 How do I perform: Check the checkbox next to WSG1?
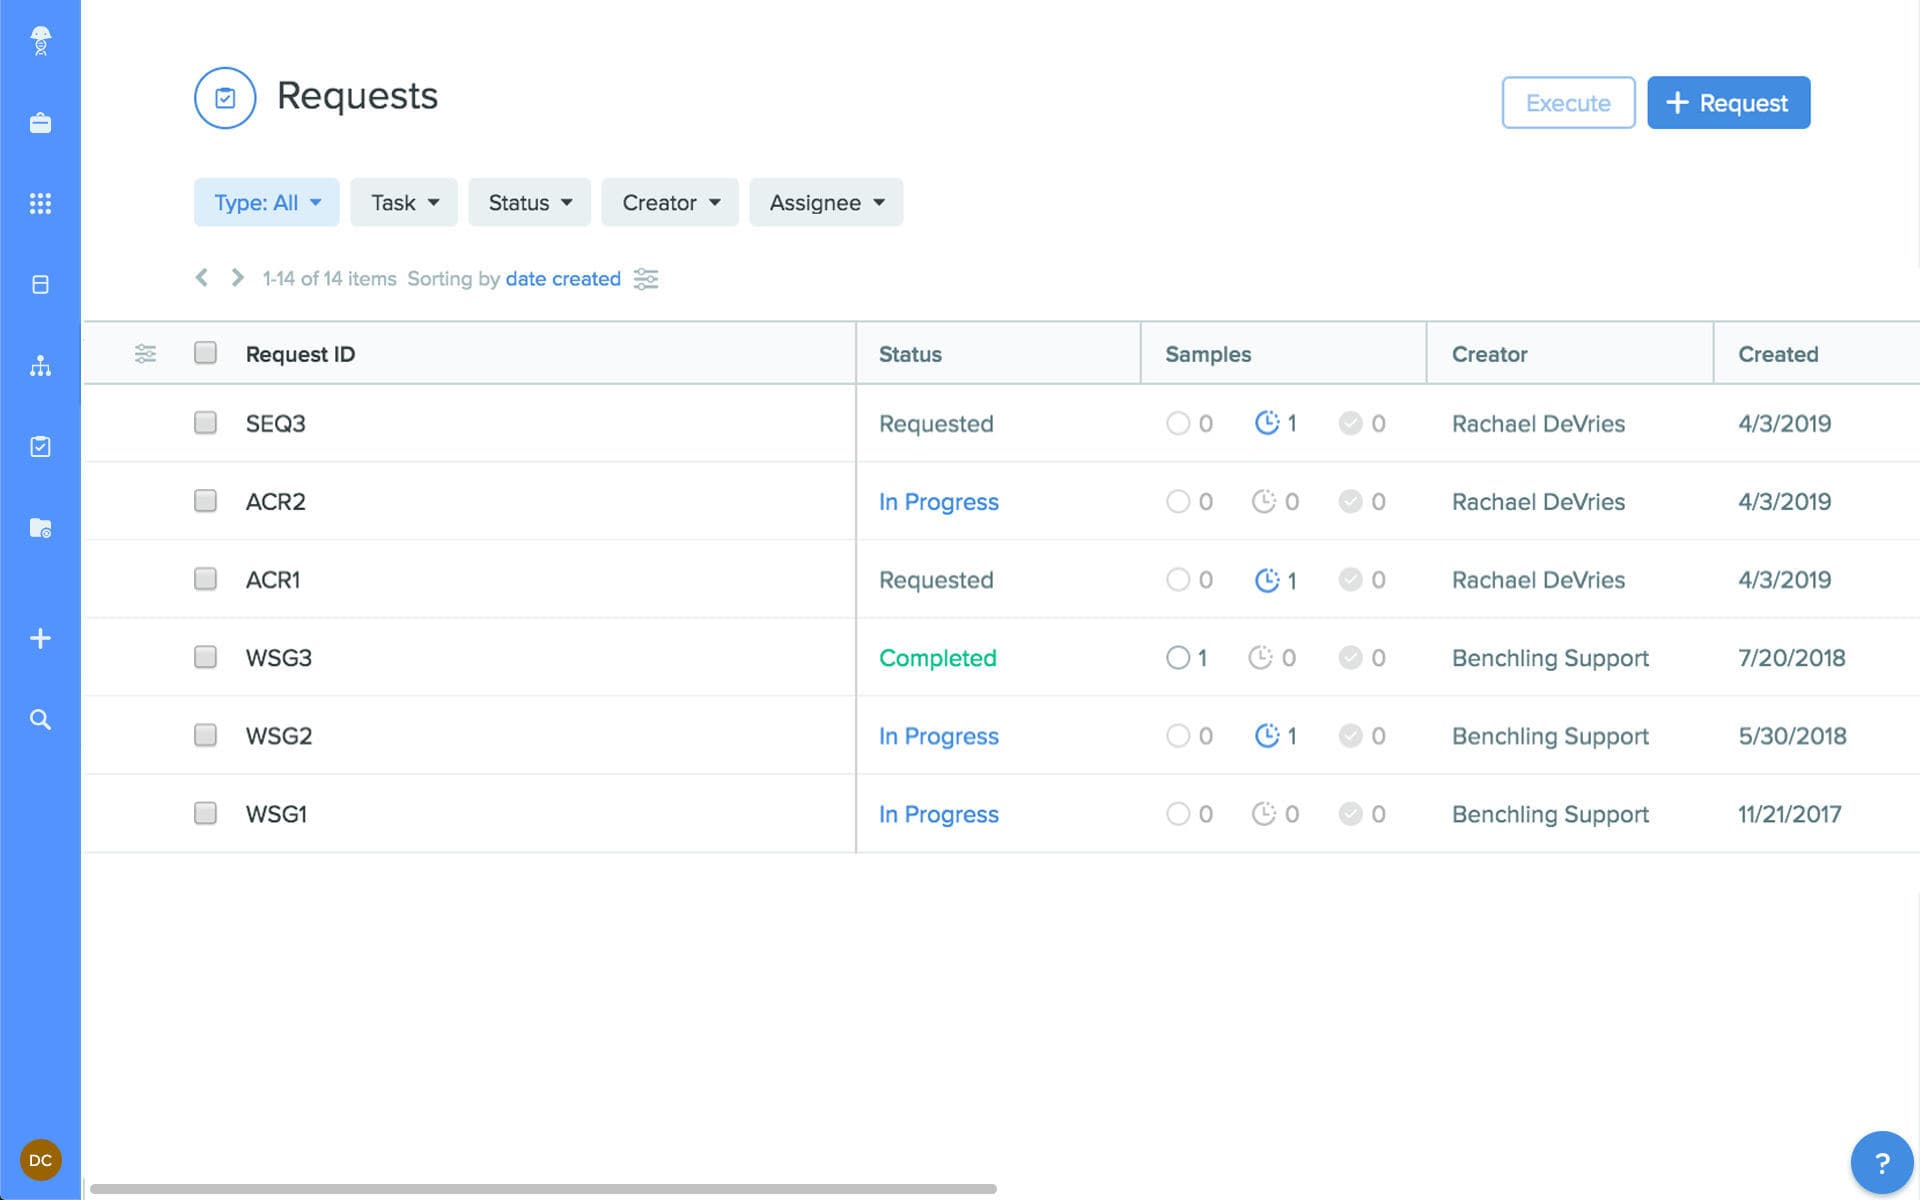205,813
